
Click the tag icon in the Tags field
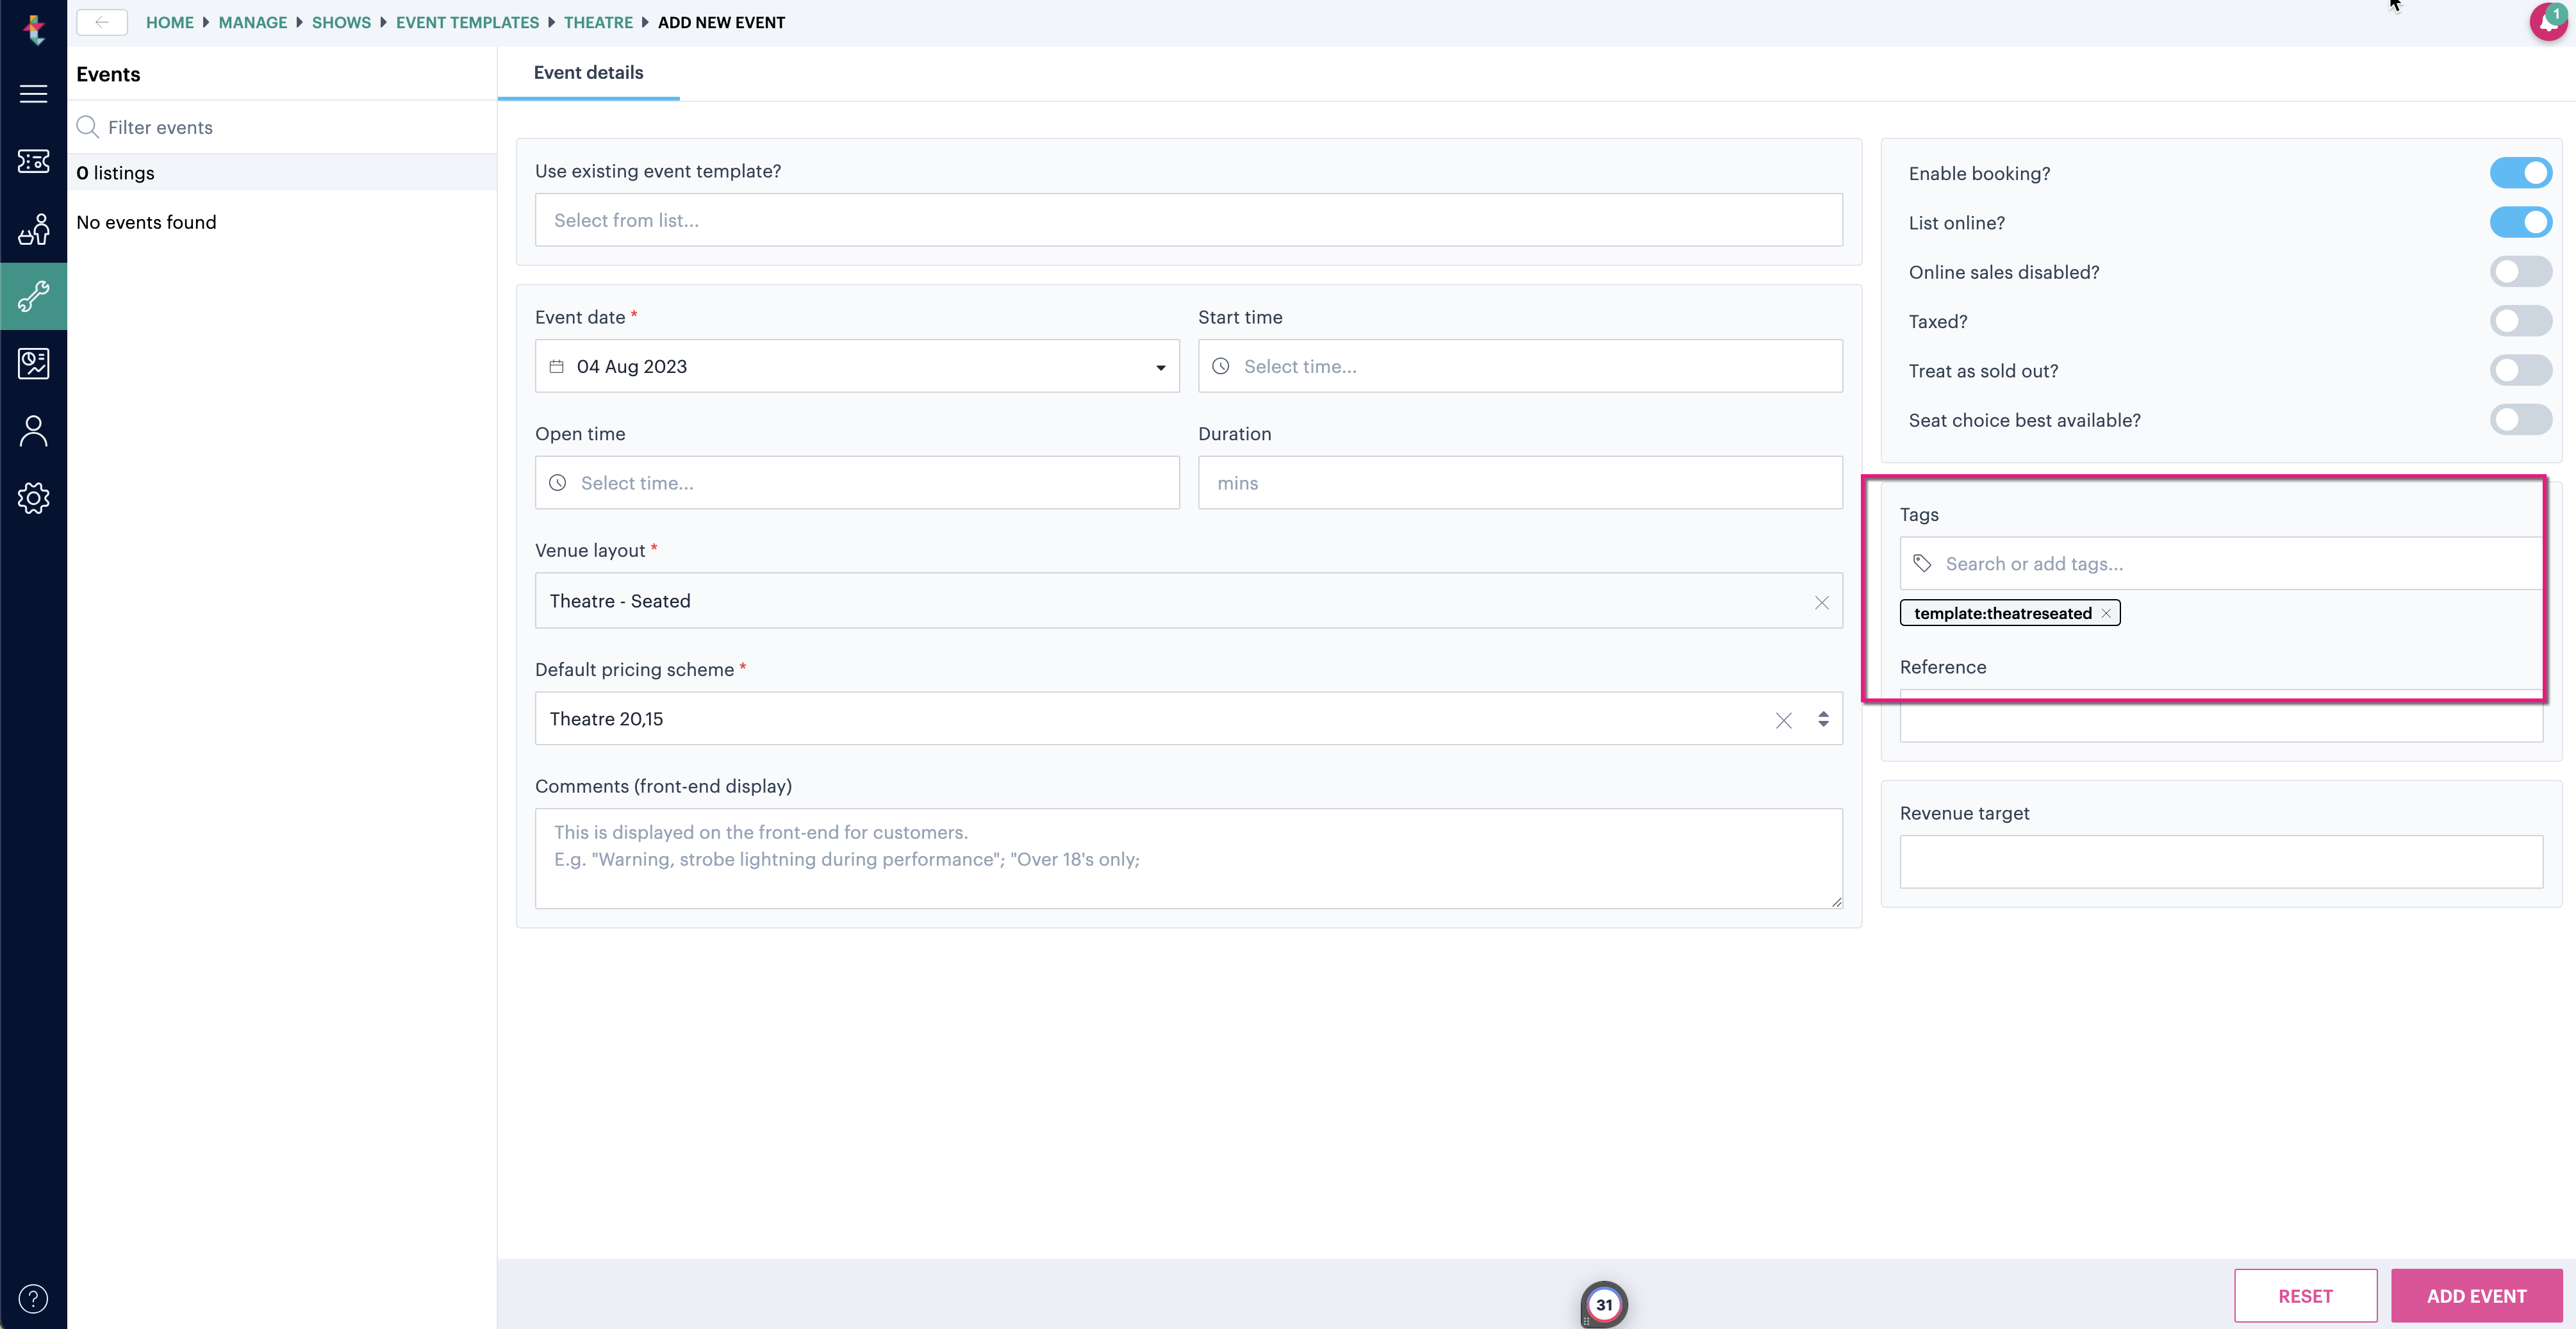[1922, 563]
